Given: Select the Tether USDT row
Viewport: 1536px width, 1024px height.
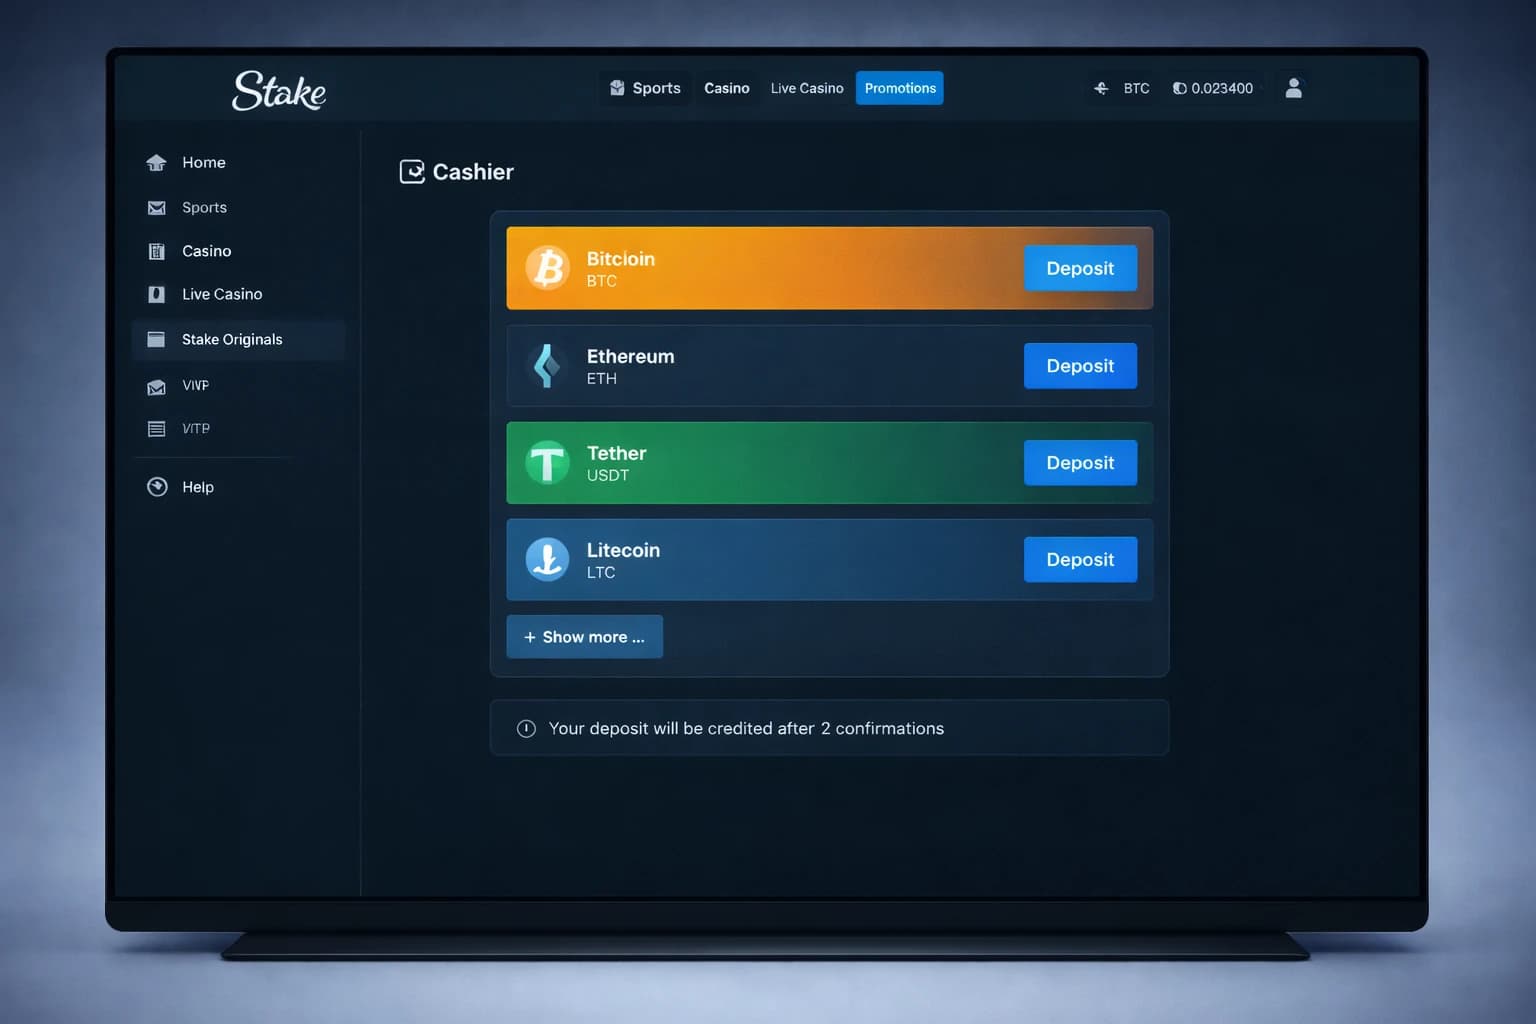Looking at the screenshot, I should click(x=780, y=463).
